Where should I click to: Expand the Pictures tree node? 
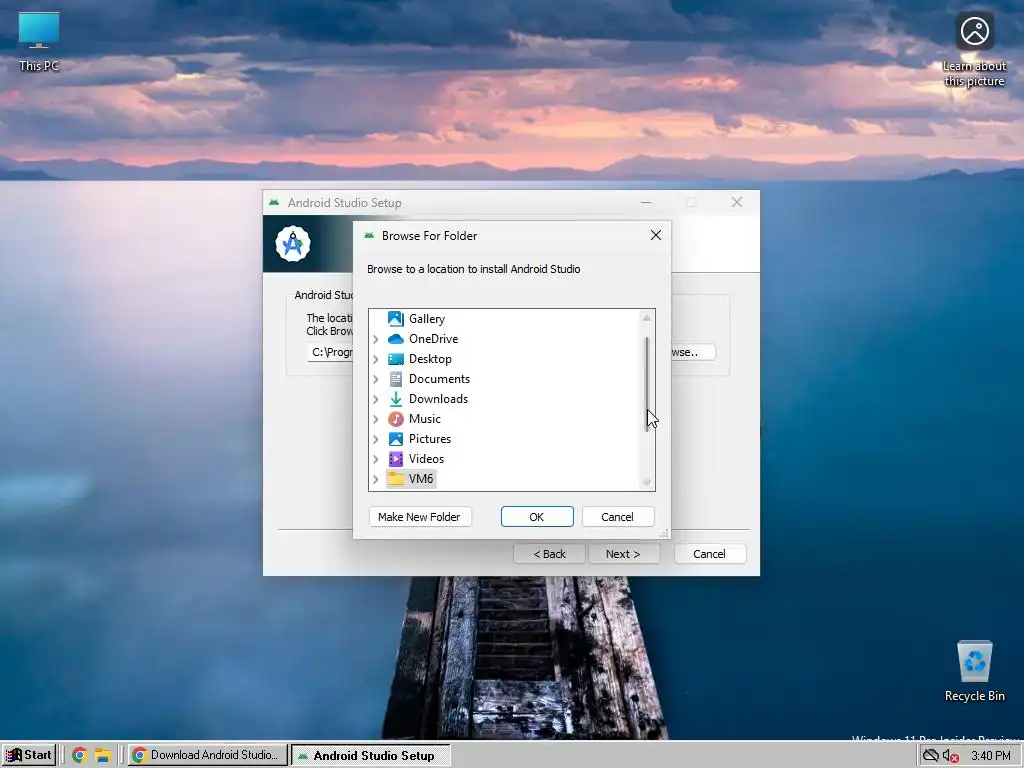click(376, 439)
